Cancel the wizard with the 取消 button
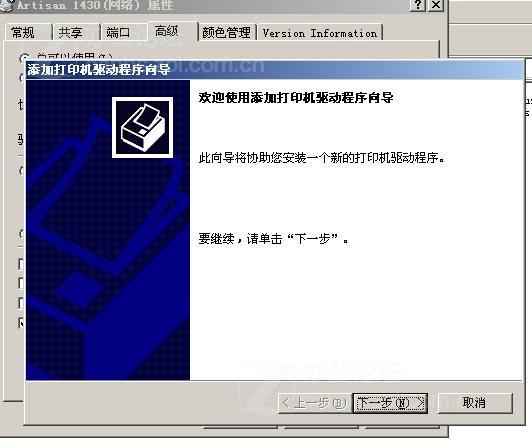Screen dimensions: 532x446 pos(475,403)
